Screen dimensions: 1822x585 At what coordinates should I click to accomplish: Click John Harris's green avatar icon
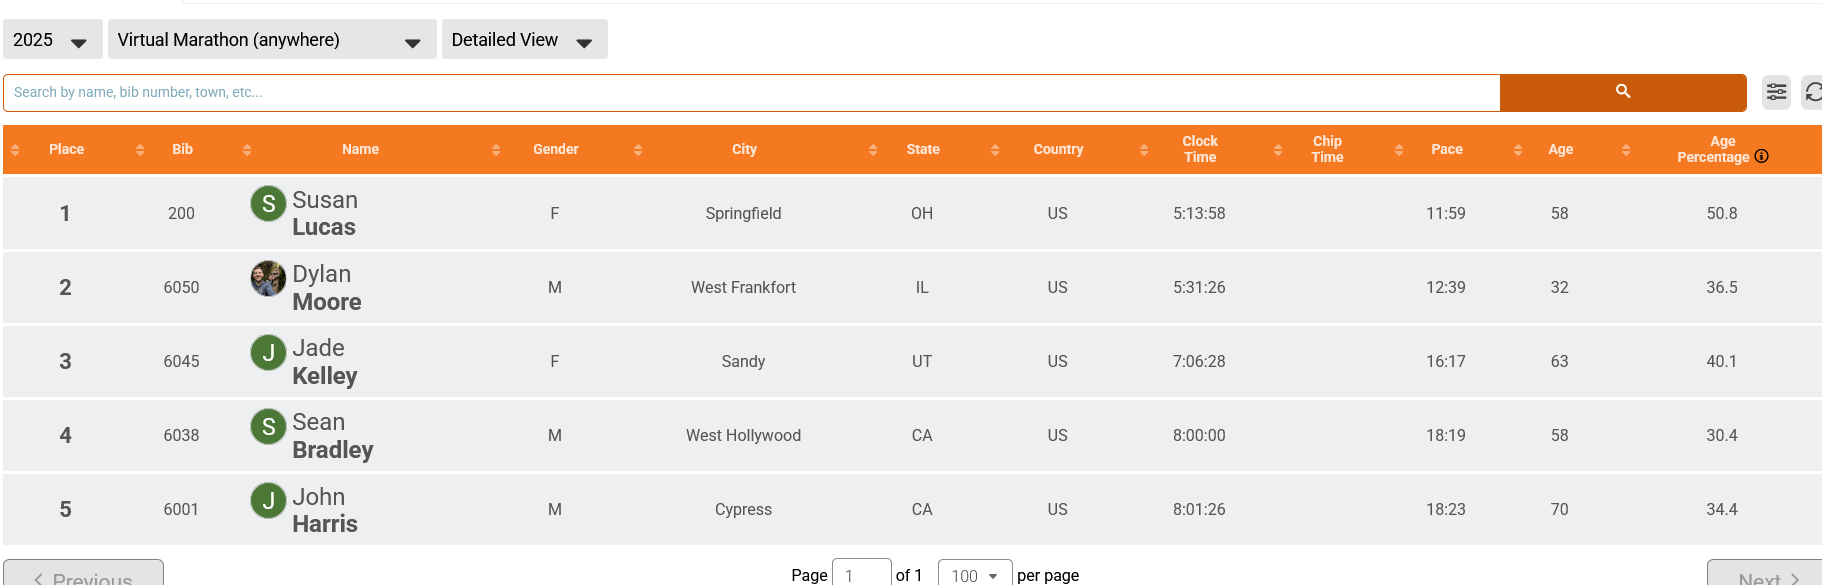tap(268, 500)
